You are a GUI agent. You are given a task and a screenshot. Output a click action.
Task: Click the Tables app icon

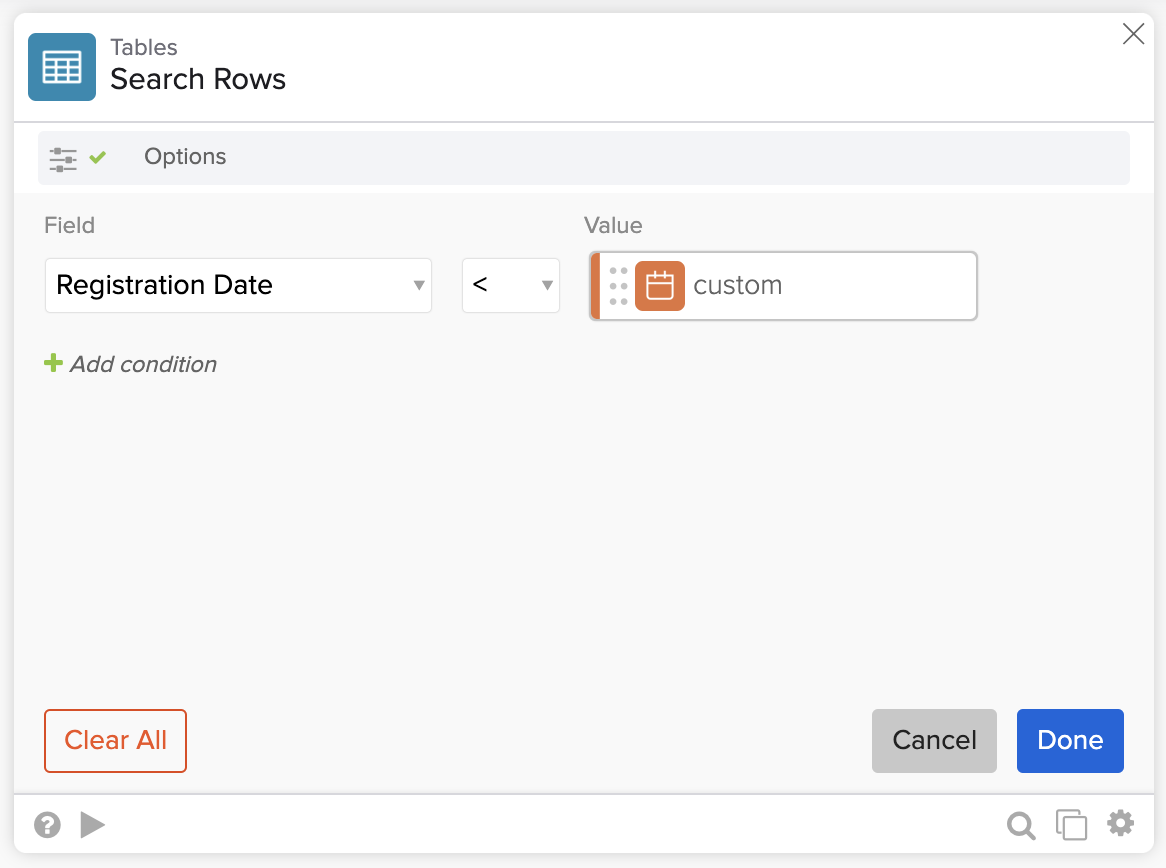[62, 67]
